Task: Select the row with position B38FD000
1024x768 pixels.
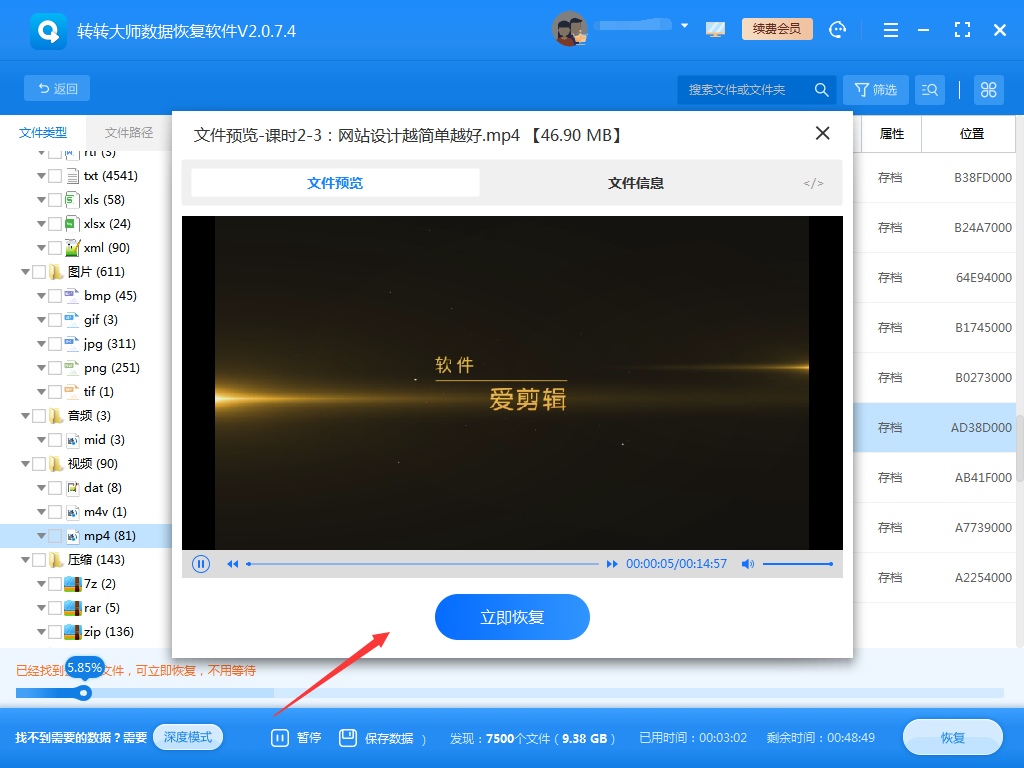Action: tap(935, 177)
